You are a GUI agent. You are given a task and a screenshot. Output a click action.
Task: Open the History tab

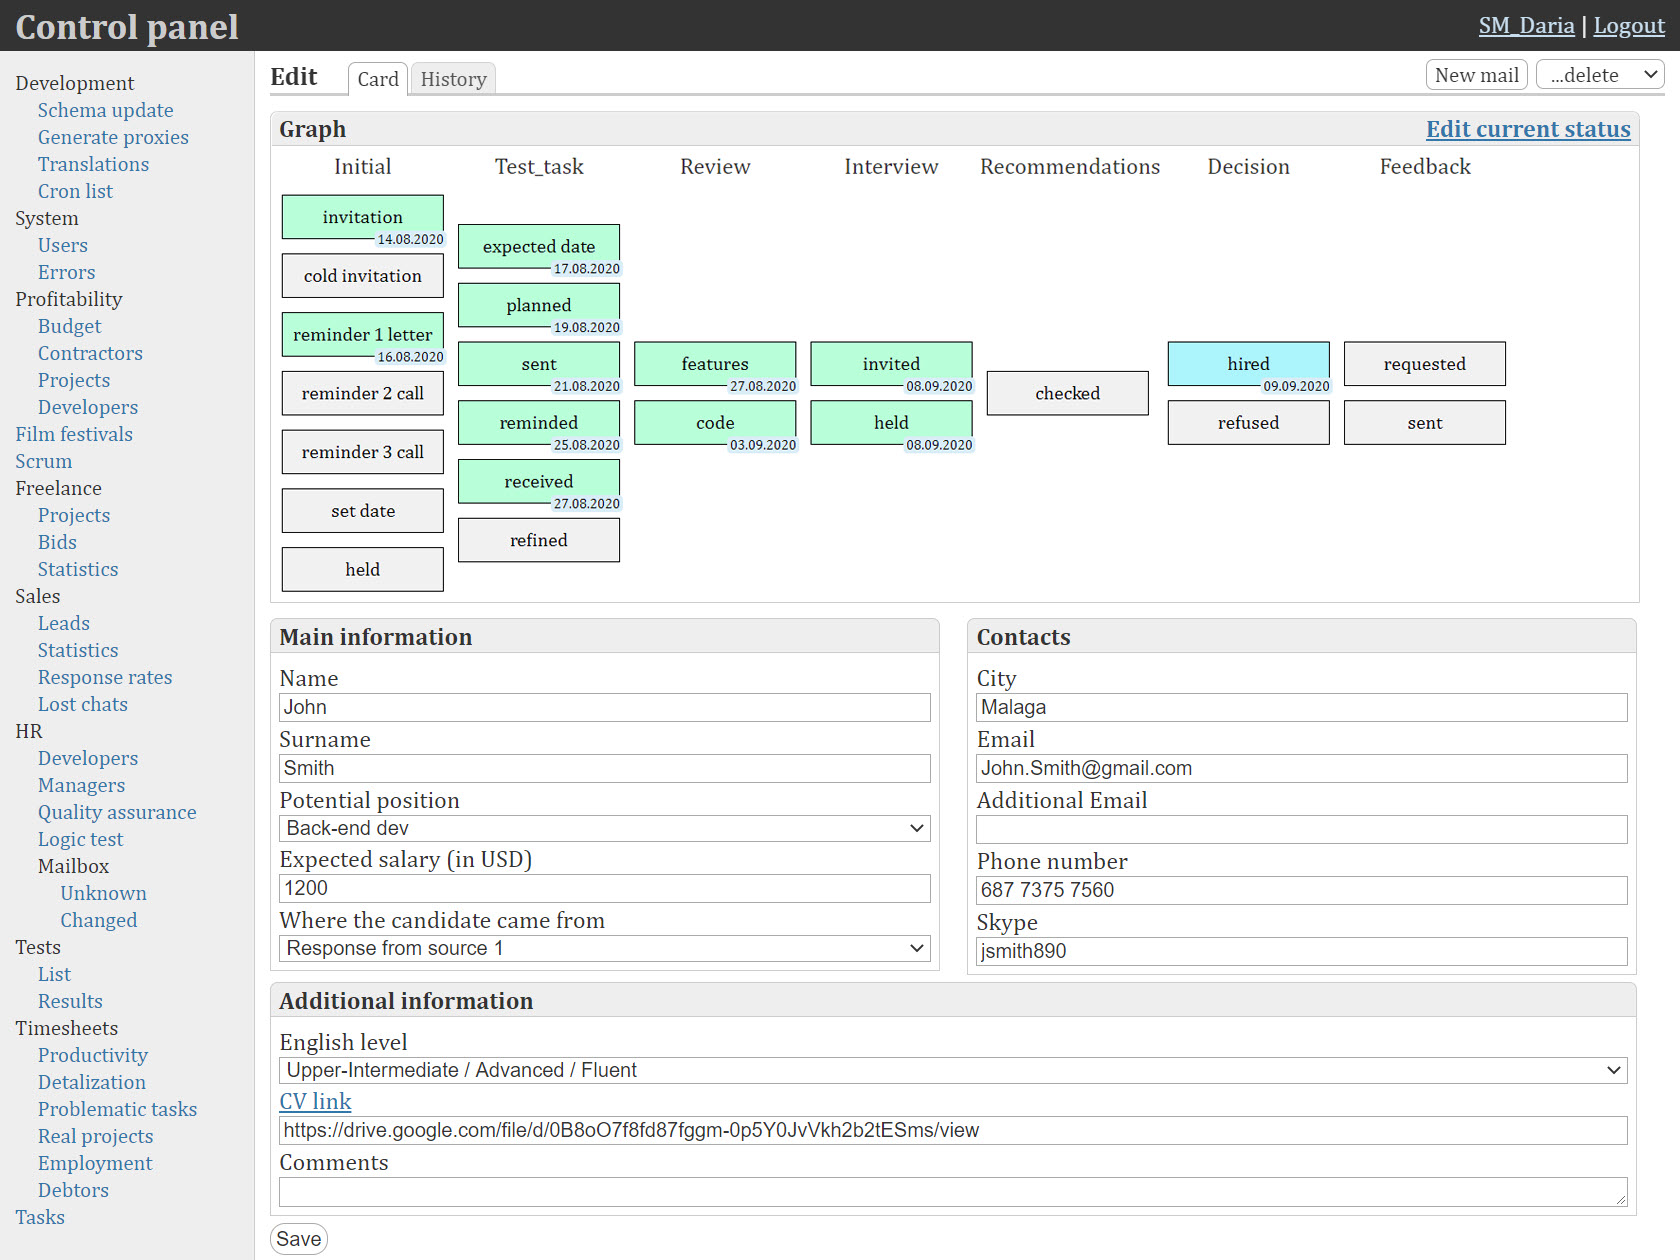tap(453, 79)
